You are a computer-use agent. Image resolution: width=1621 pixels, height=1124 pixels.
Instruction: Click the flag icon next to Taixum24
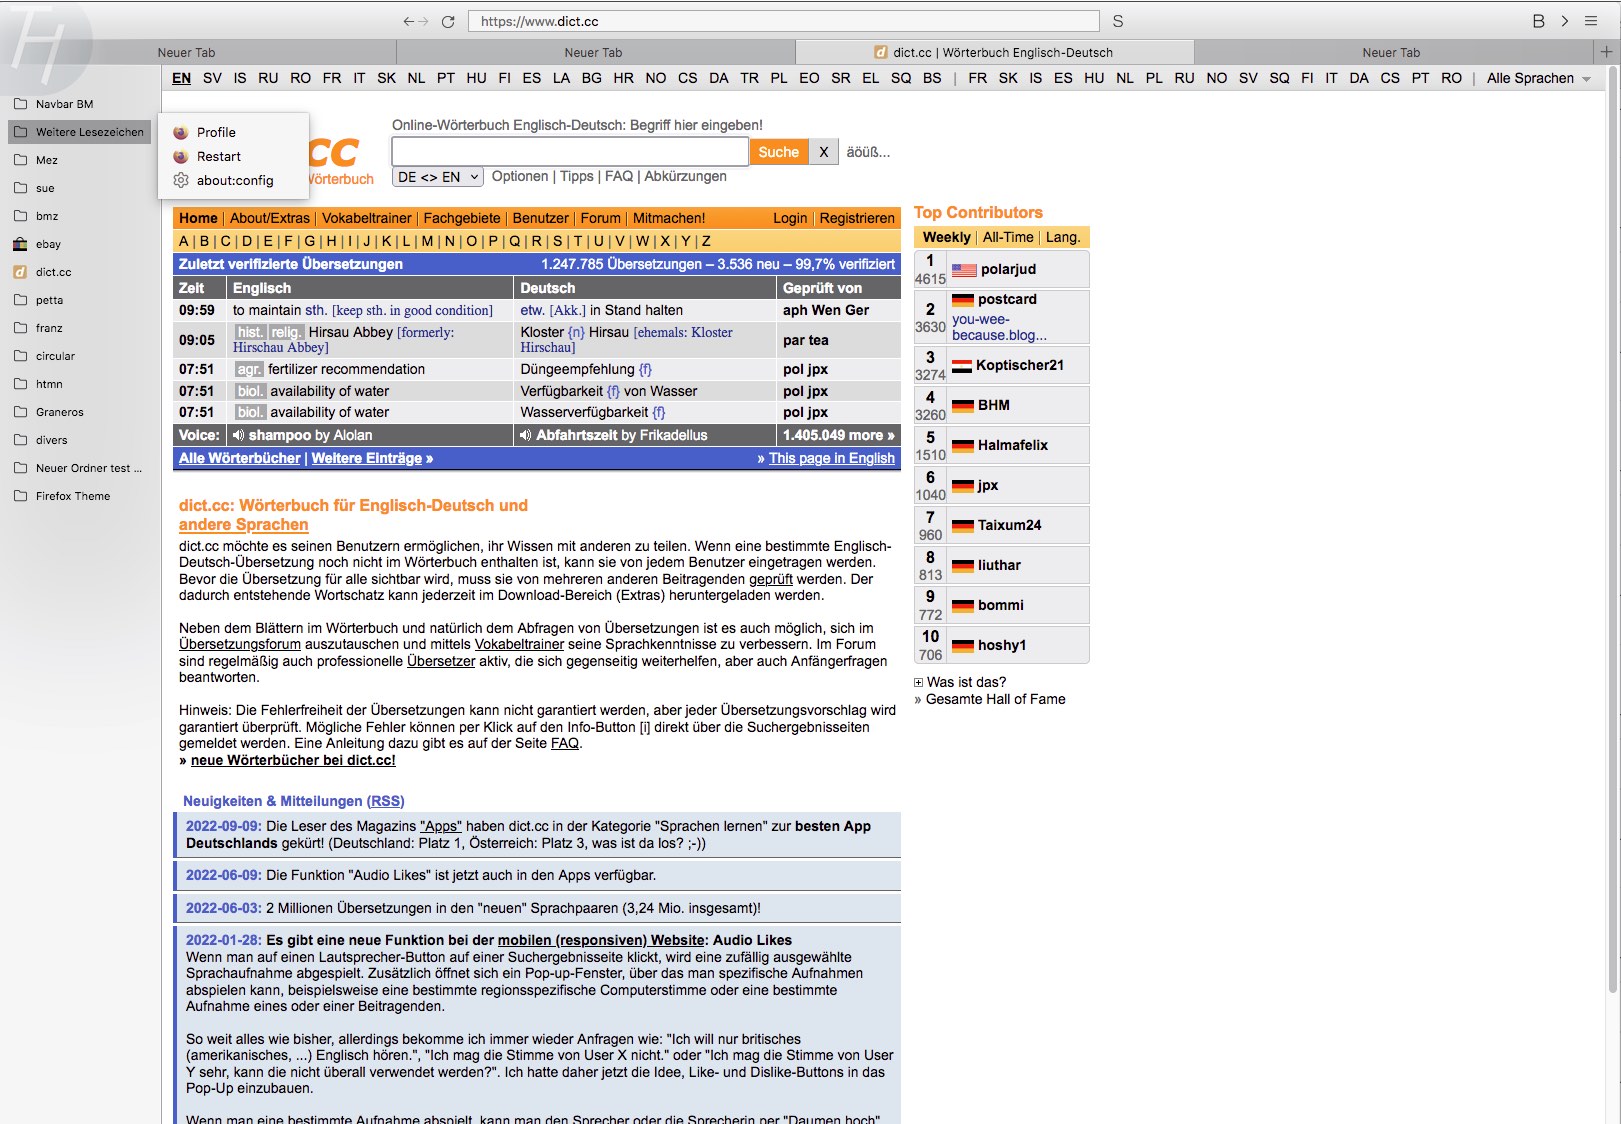(x=963, y=526)
